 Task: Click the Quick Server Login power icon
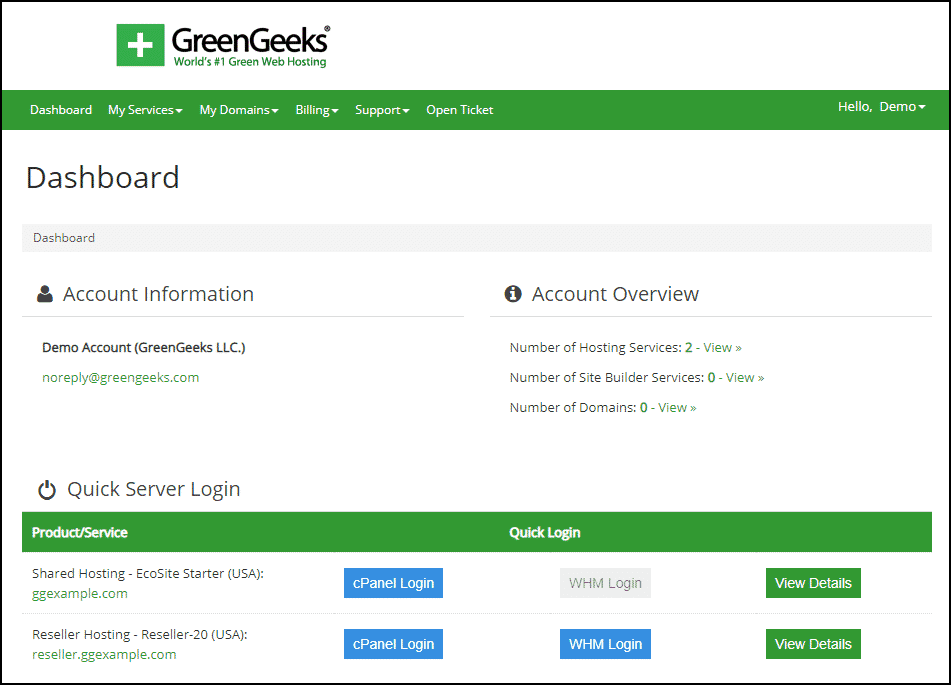[47, 490]
